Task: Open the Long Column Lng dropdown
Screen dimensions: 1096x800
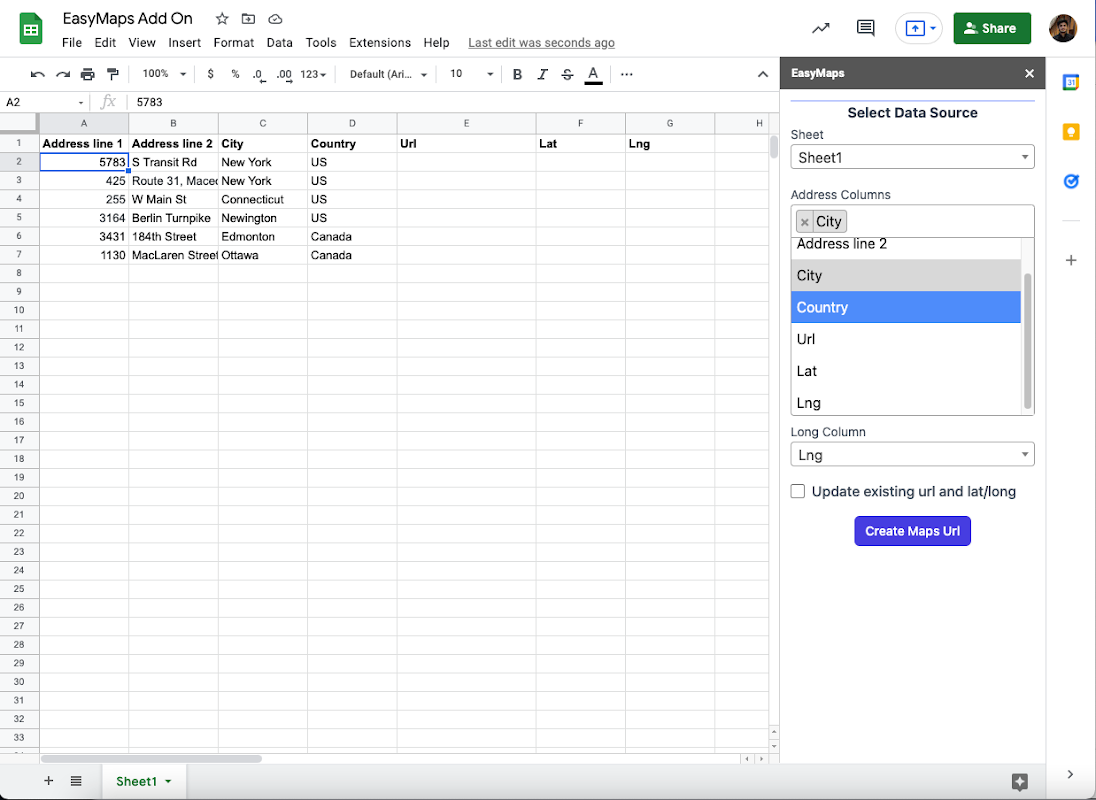Action: (912, 455)
